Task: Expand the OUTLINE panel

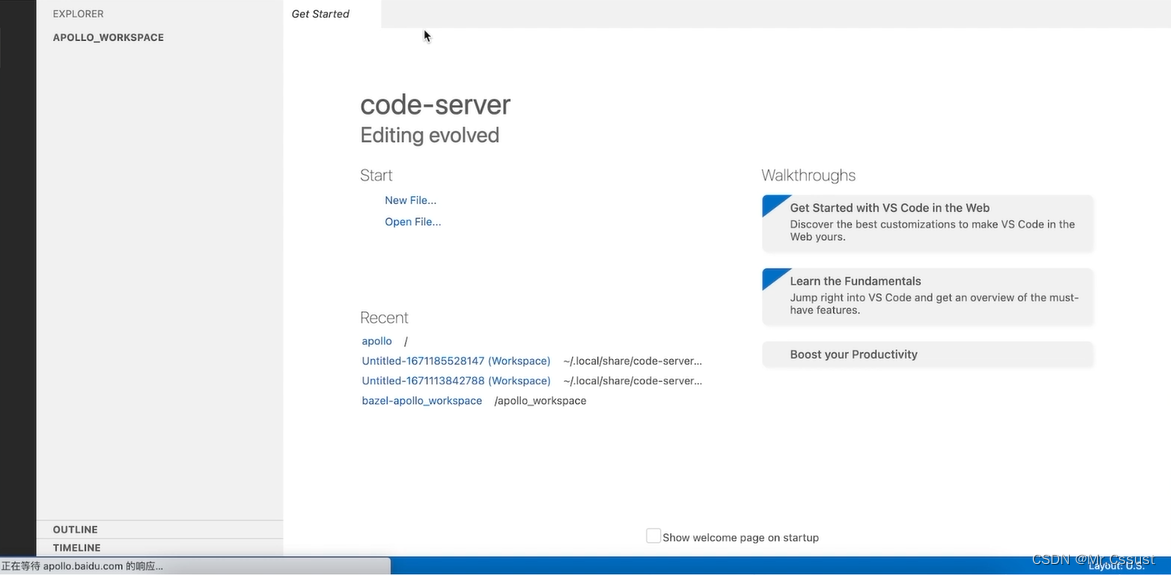Action: click(160, 529)
